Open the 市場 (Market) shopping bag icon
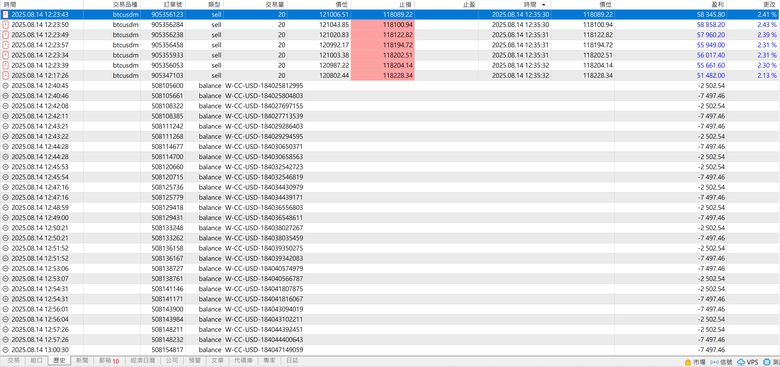This screenshot has width=780, height=367. pyautogui.click(x=688, y=362)
